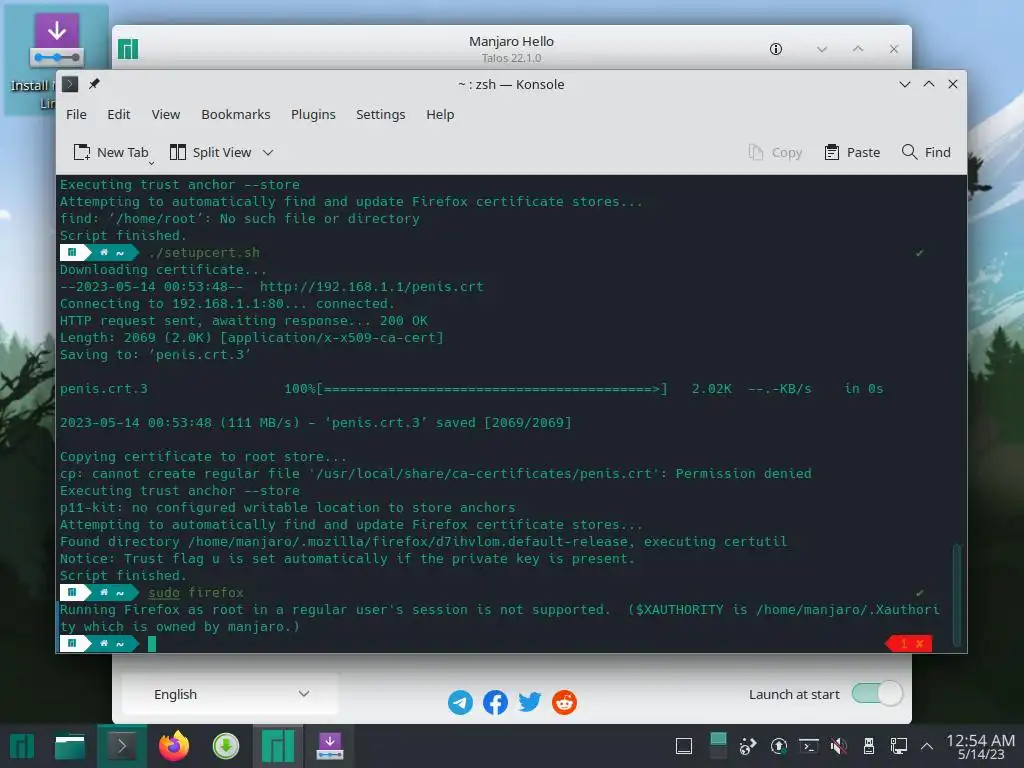Click the Copy toolbar button
Screen dimensions: 1024x768
(775, 152)
